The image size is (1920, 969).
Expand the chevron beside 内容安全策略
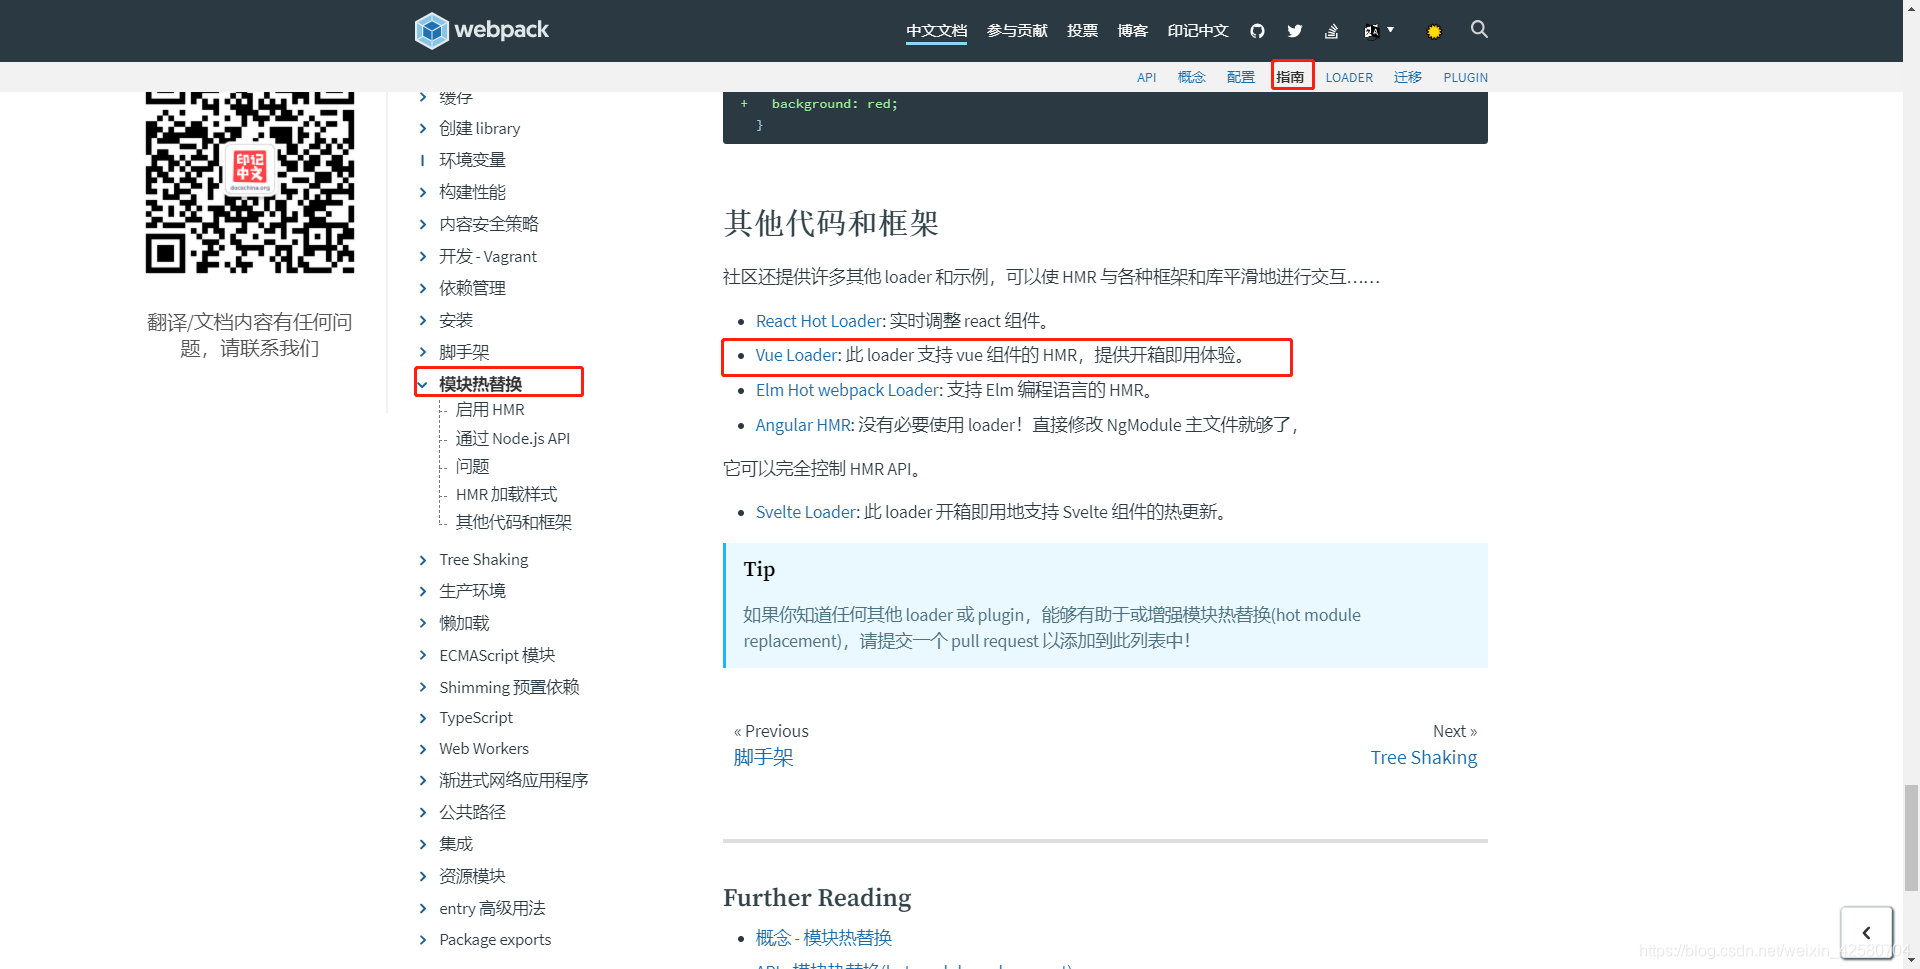(423, 224)
